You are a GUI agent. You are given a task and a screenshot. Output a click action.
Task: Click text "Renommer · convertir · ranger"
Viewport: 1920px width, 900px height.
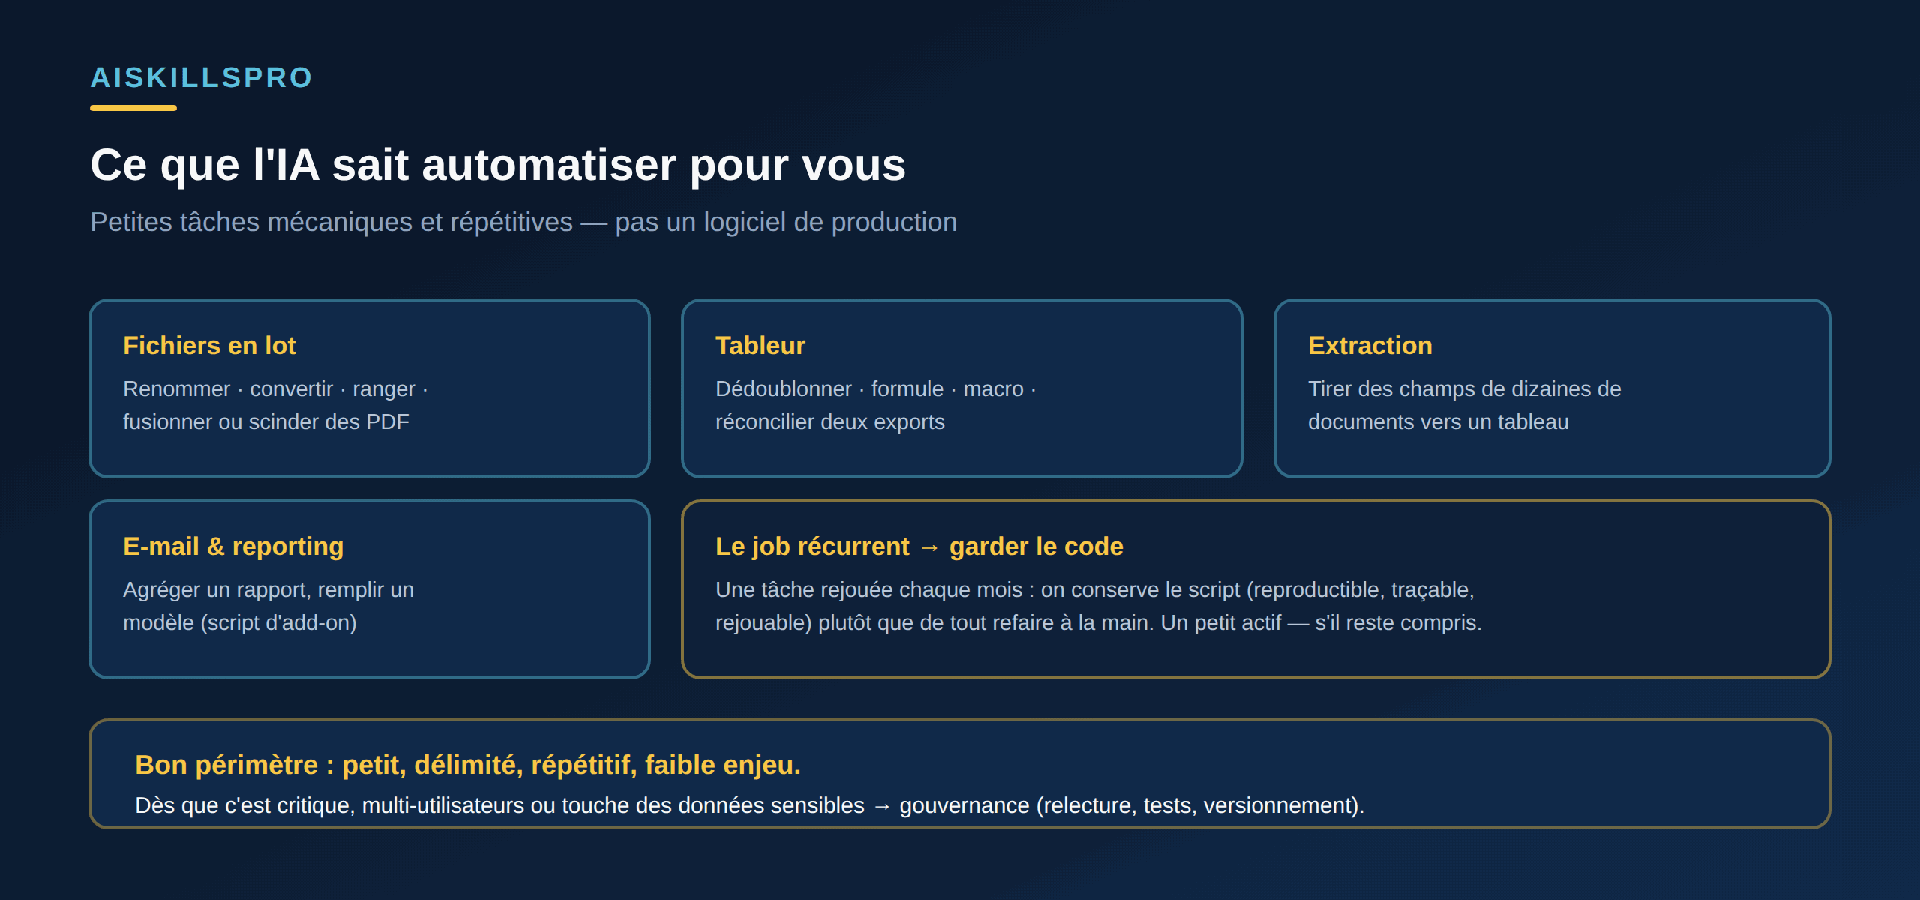269,389
